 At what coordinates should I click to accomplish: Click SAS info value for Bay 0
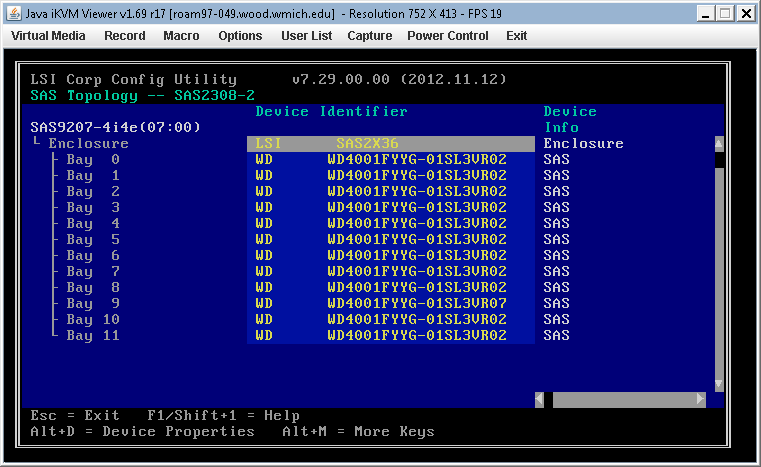click(x=556, y=160)
